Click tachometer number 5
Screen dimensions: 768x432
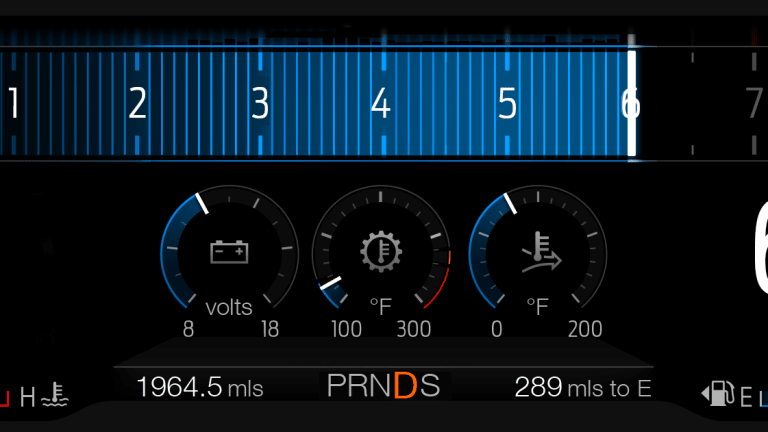coord(507,103)
